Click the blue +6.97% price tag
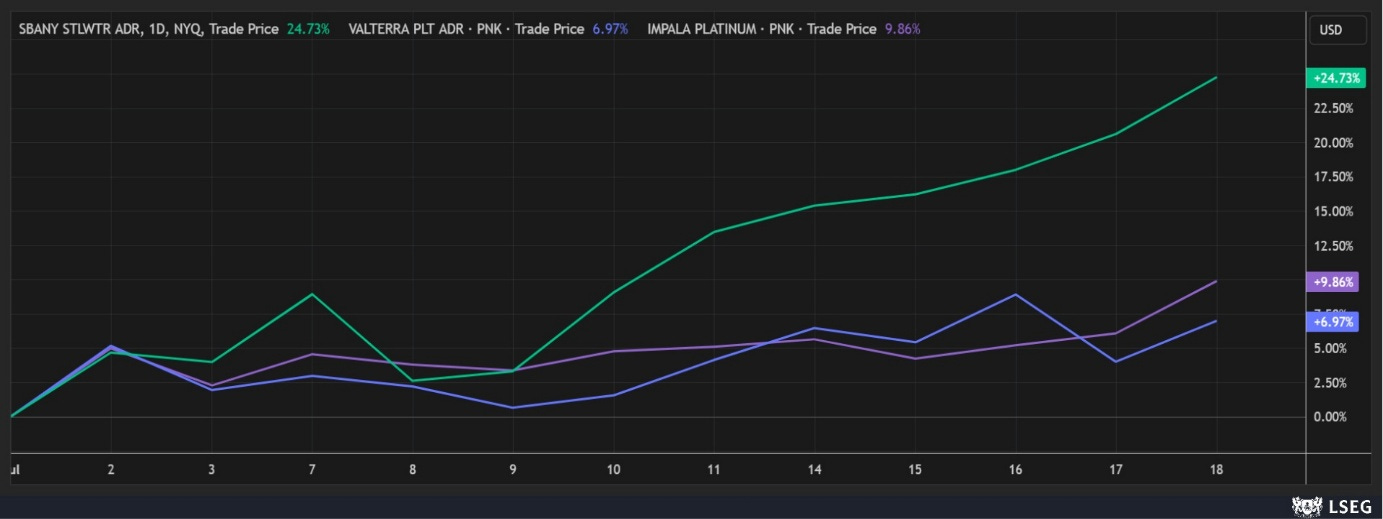 coord(1333,321)
